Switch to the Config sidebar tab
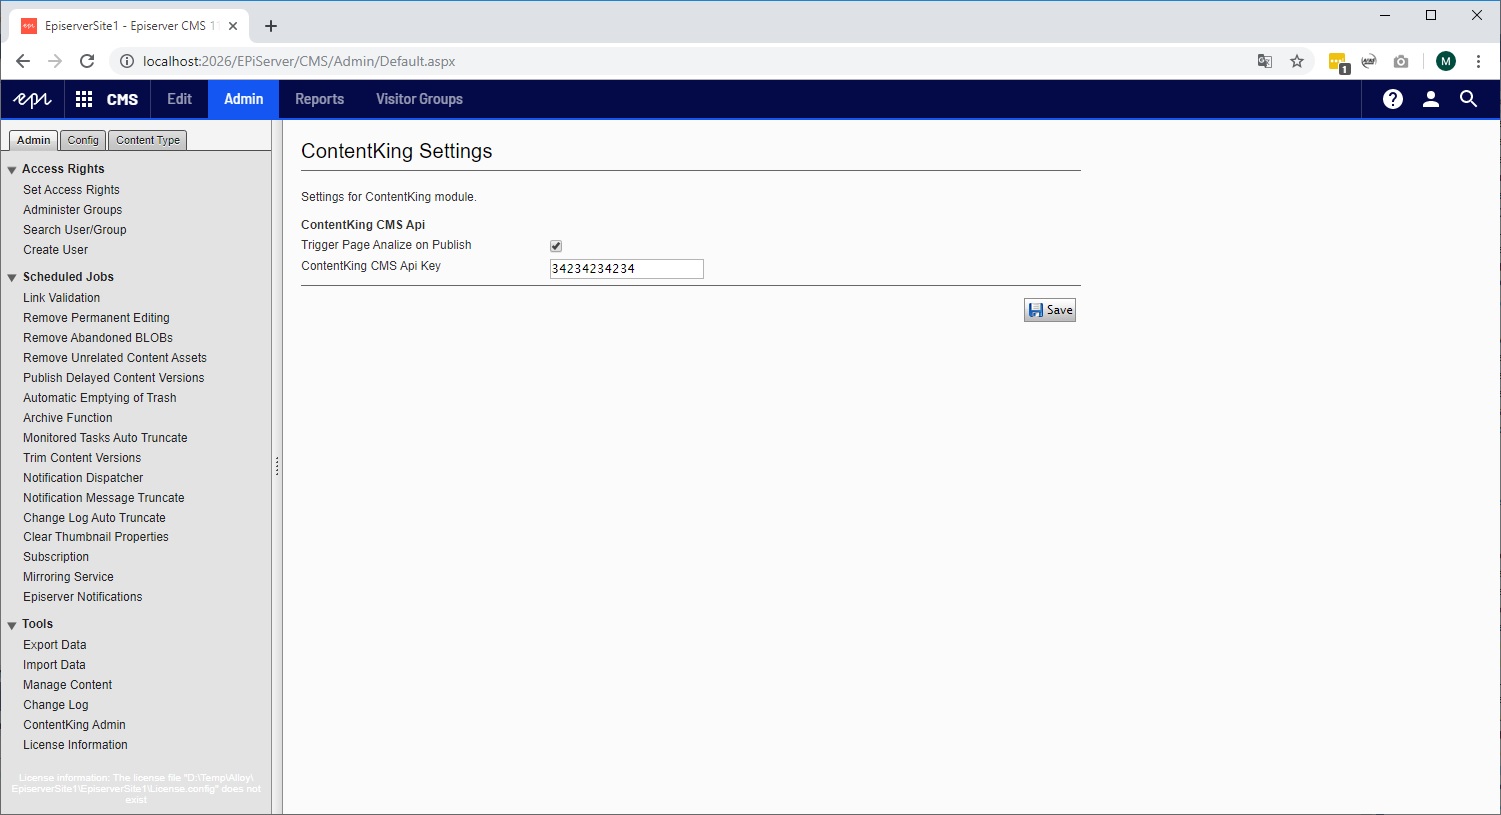Viewport: 1501px width, 815px height. [x=83, y=140]
